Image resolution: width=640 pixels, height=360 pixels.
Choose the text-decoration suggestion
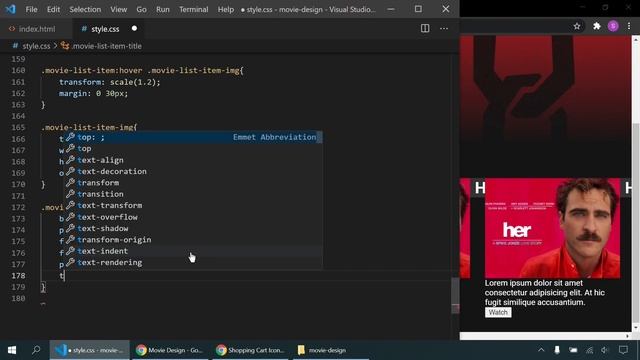click(194, 171)
